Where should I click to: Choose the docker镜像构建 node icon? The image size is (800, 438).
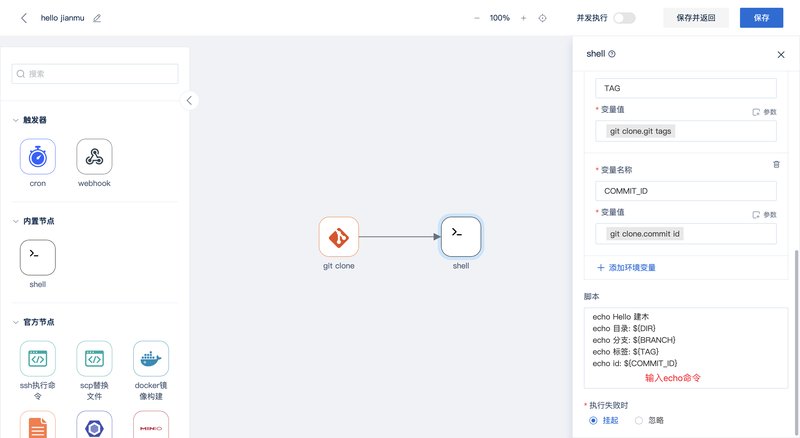click(x=151, y=359)
